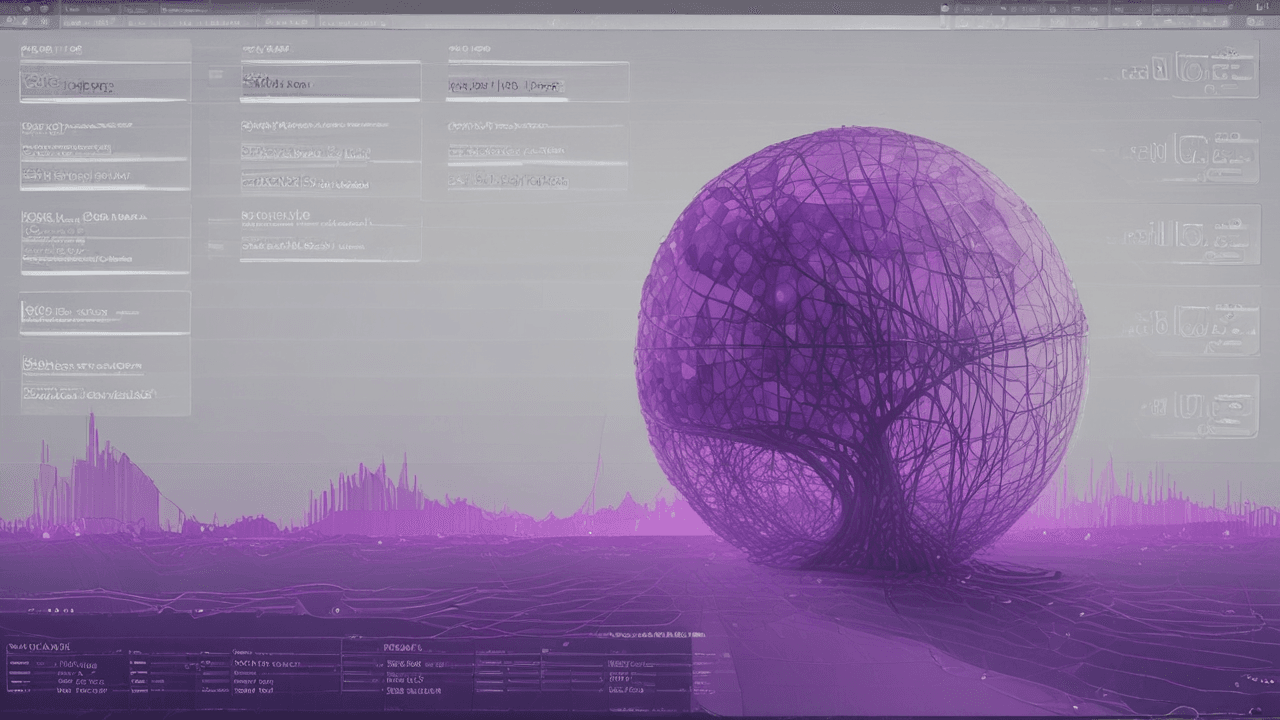This screenshot has height=720, width=1280.
Task: Toggle the small switch beside the second column's top field
Action: click(215, 74)
